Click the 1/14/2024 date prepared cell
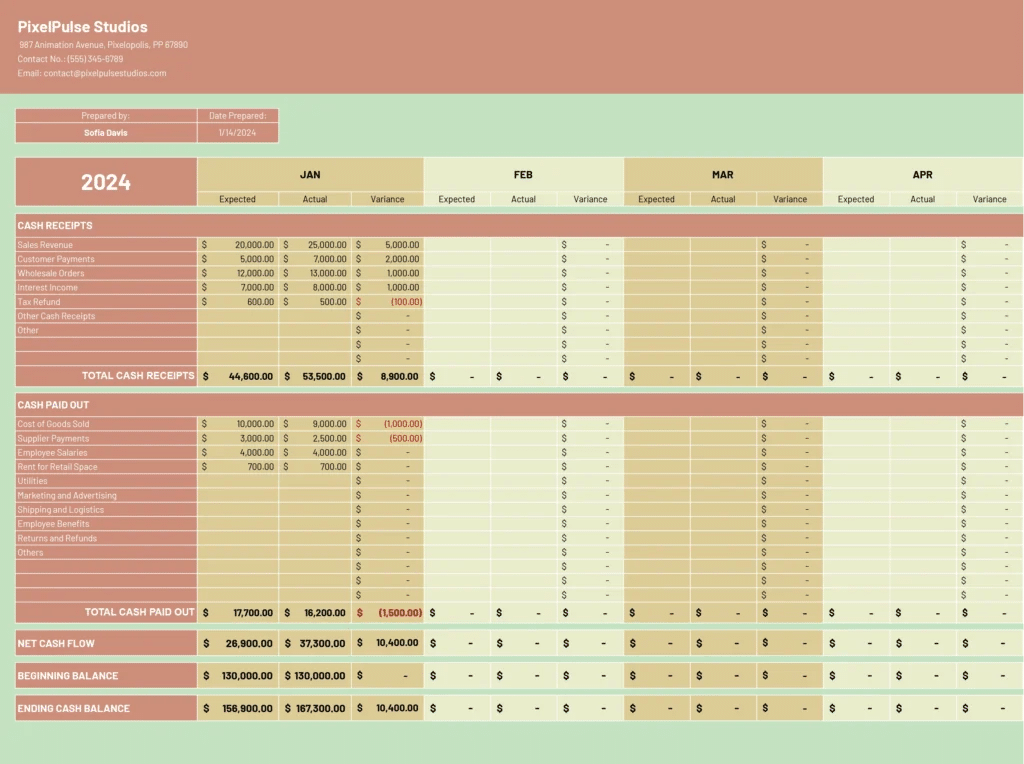Image resolution: width=1024 pixels, height=764 pixels. [237, 133]
